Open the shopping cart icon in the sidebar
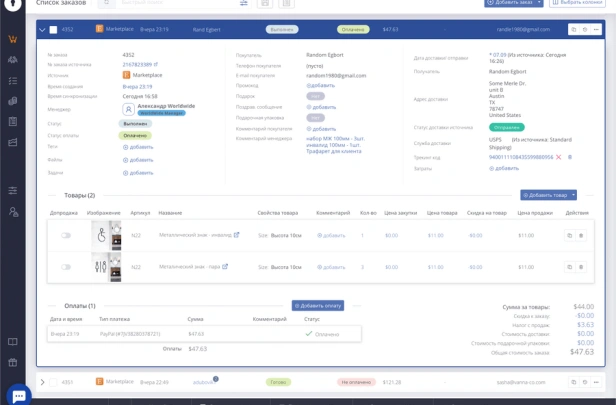 click(x=13, y=40)
